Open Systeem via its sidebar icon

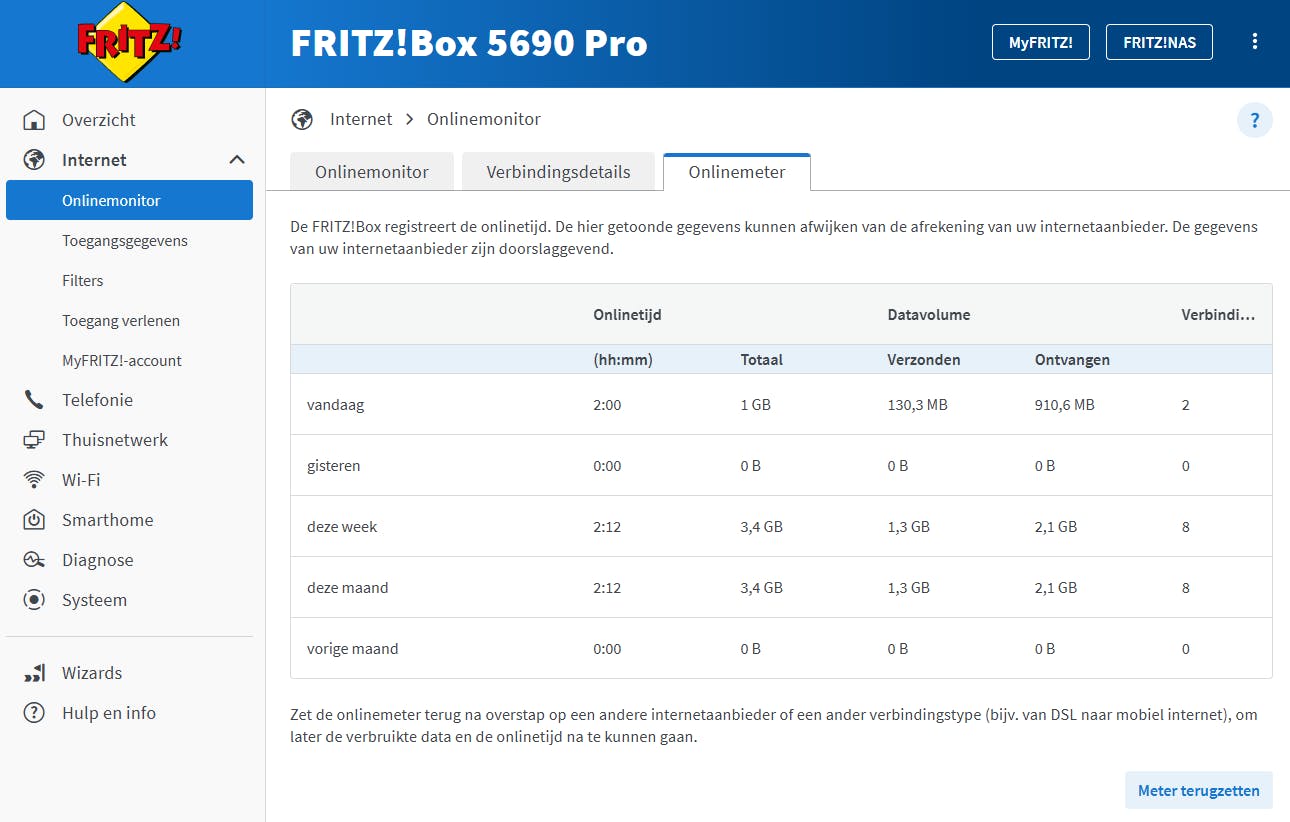pyautogui.click(x=33, y=599)
